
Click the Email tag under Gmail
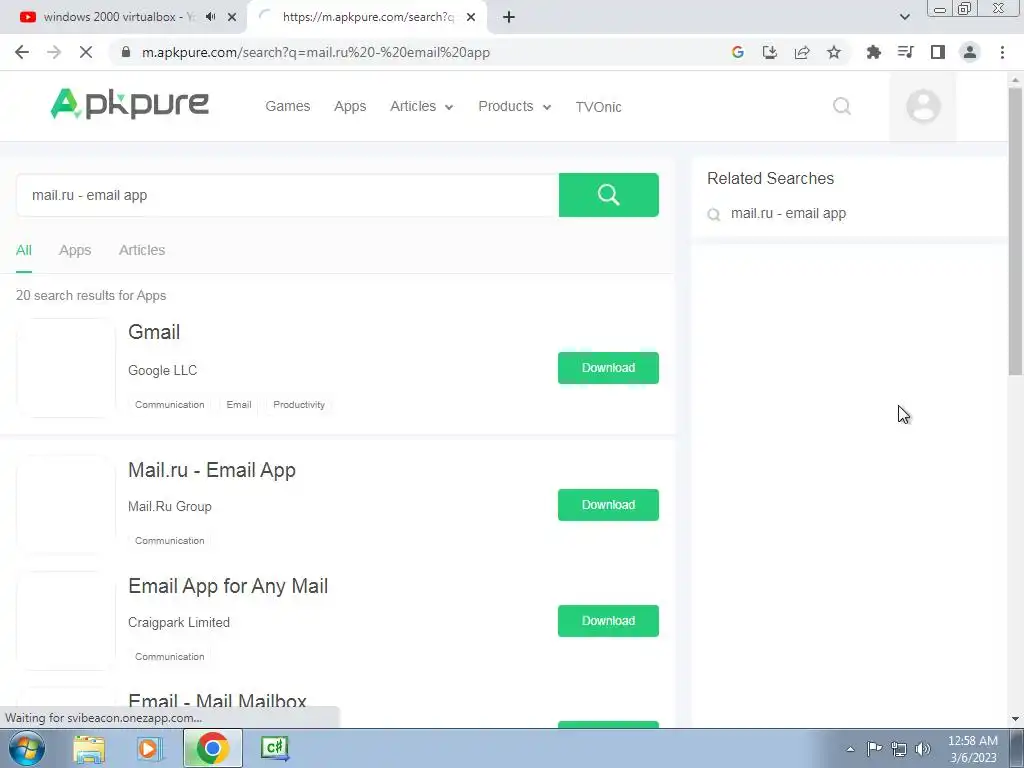point(239,405)
